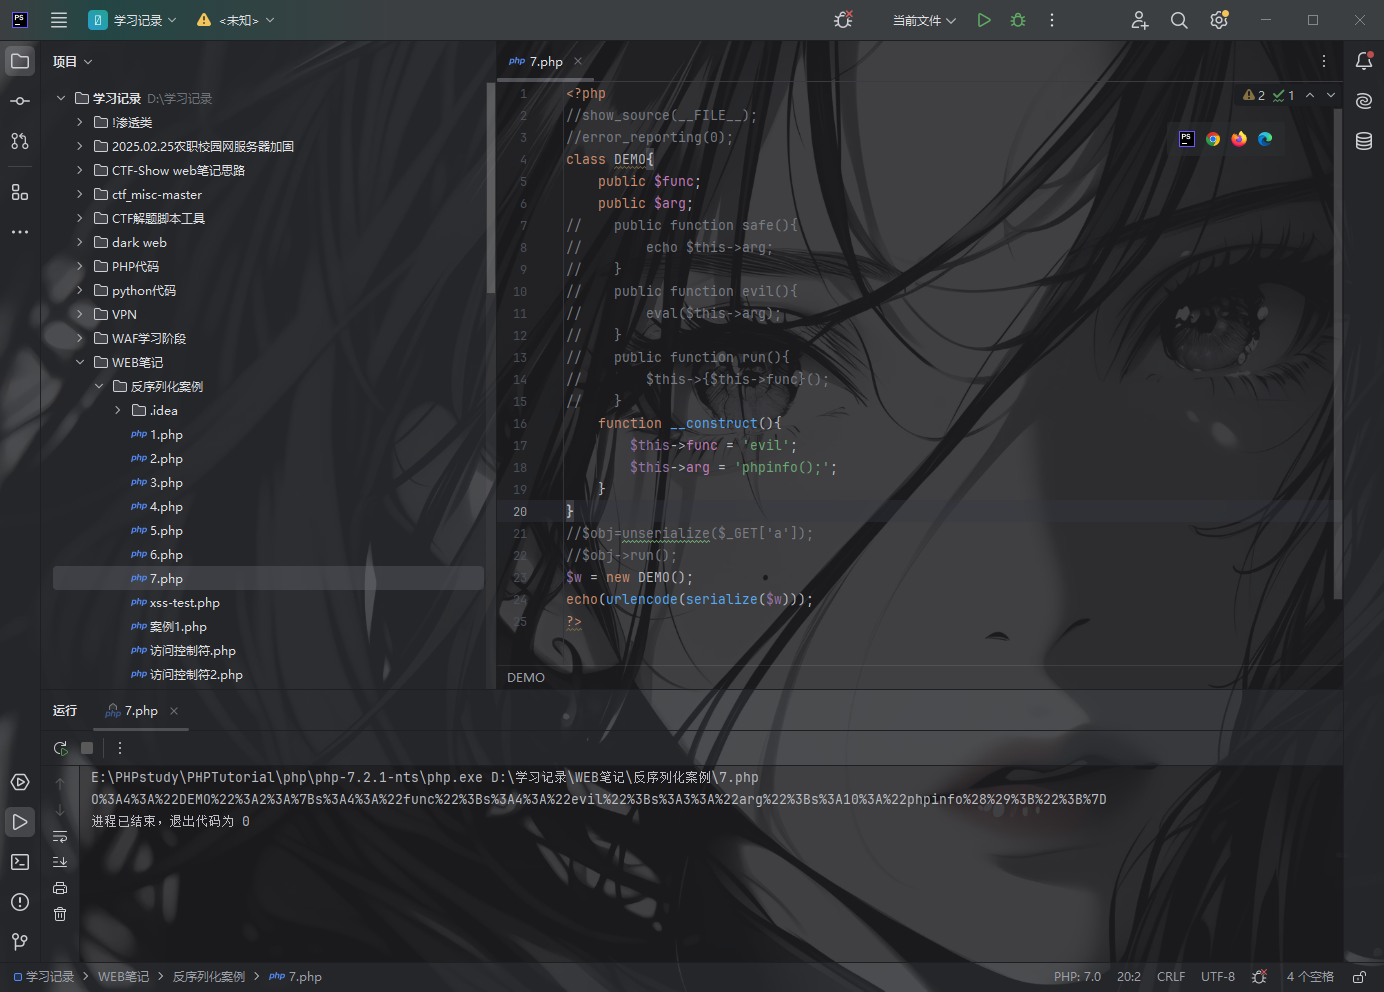
Task: Go to next highlighted error arrow
Action: point(1331,95)
